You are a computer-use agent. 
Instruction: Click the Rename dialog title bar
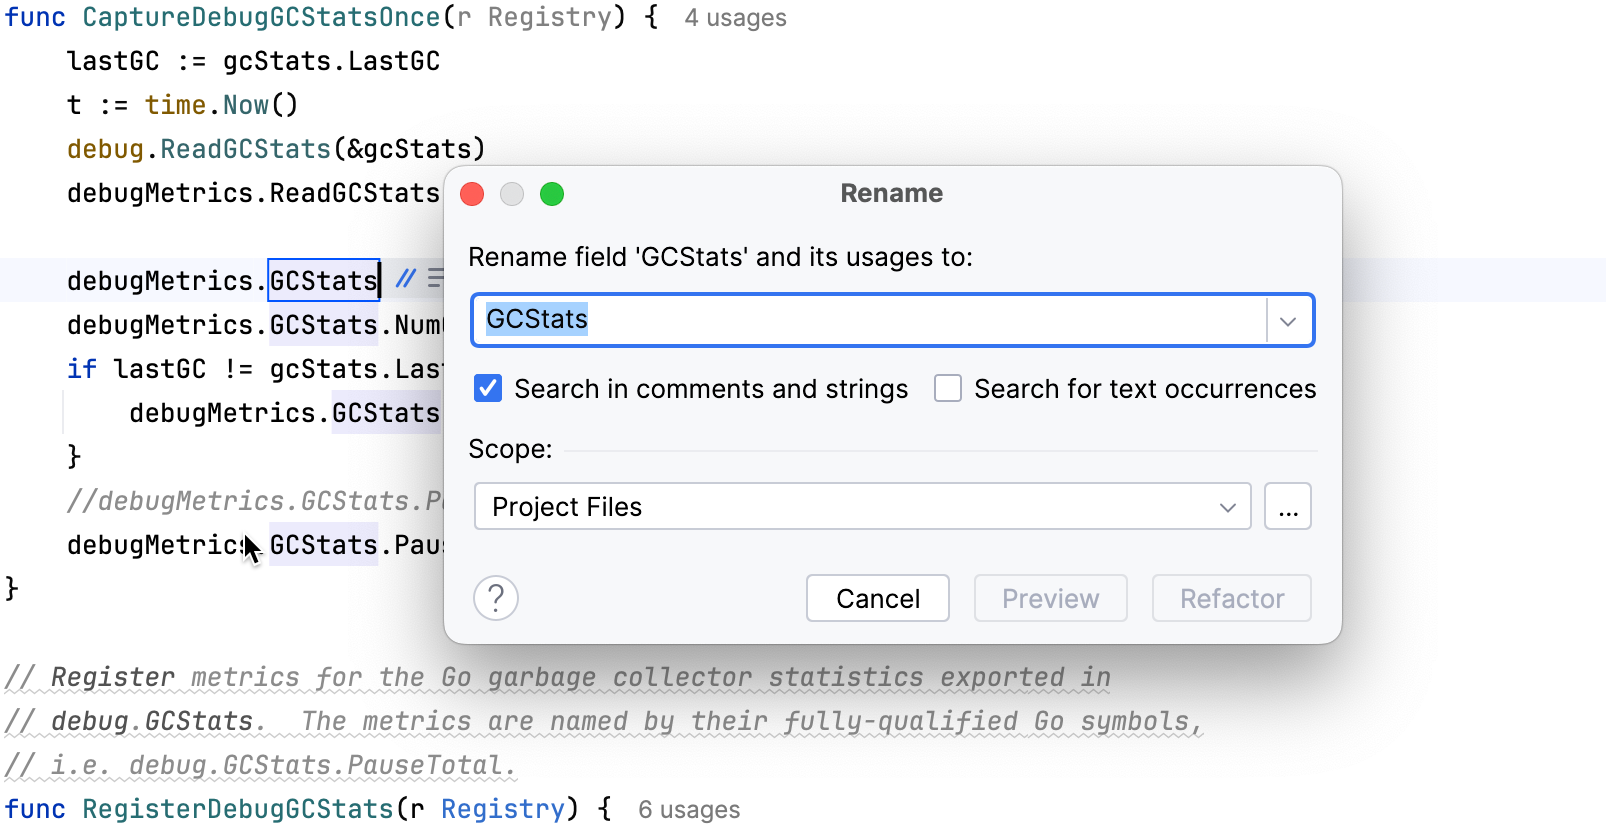pyautogui.click(x=891, y=194)
